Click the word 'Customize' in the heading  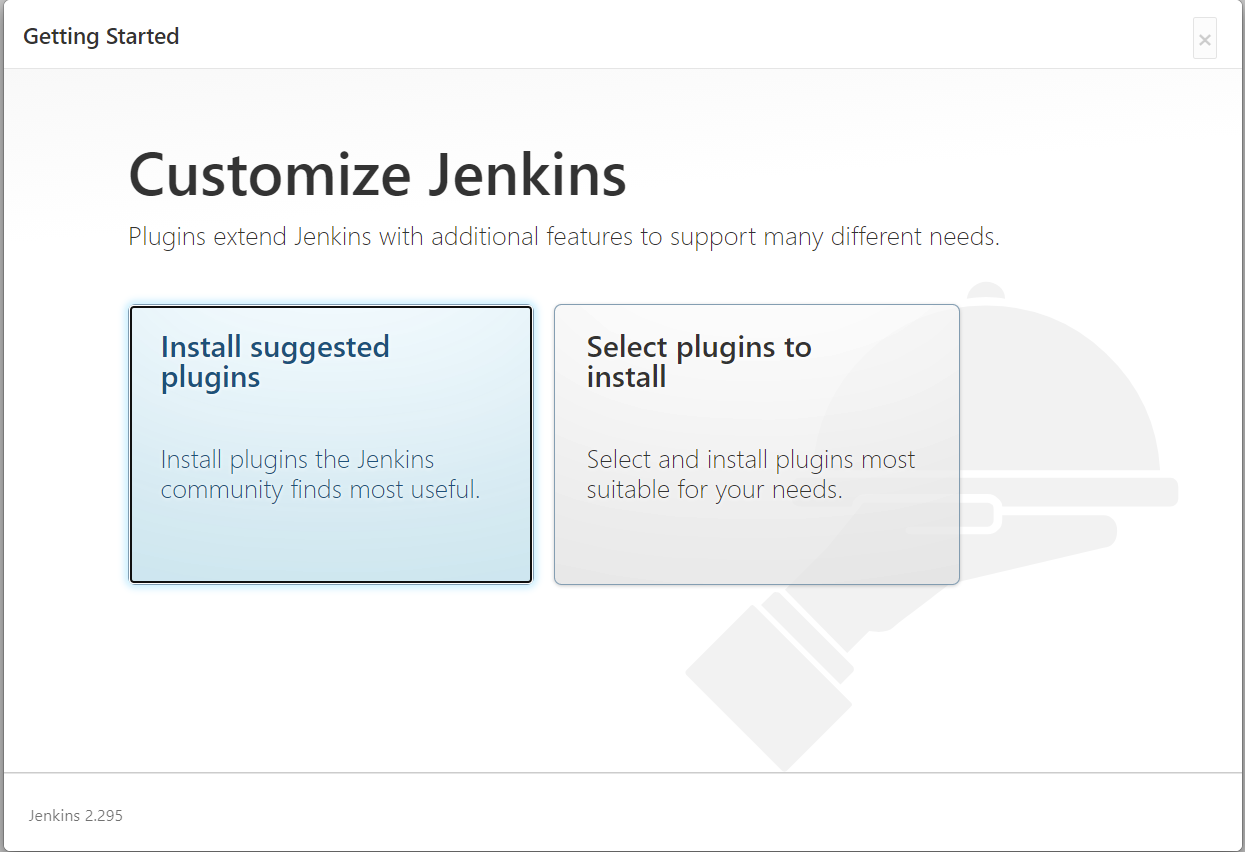point(270,174)
